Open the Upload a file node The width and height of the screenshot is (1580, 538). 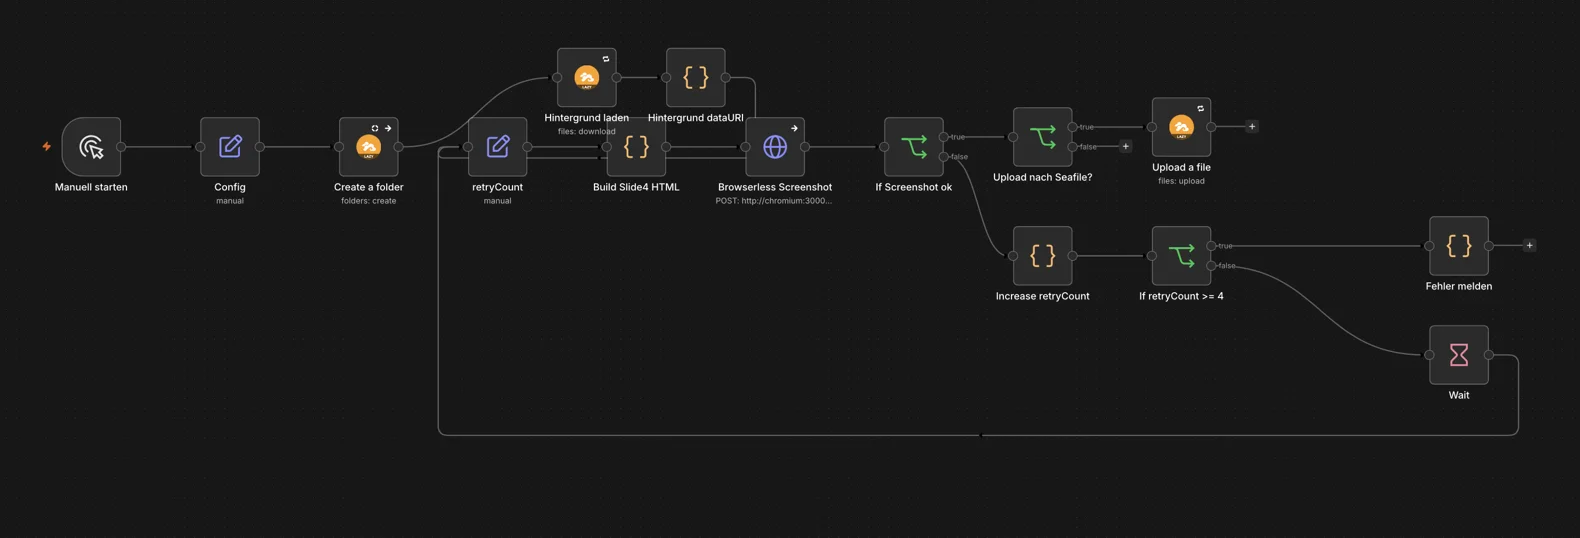point(1182,127)
